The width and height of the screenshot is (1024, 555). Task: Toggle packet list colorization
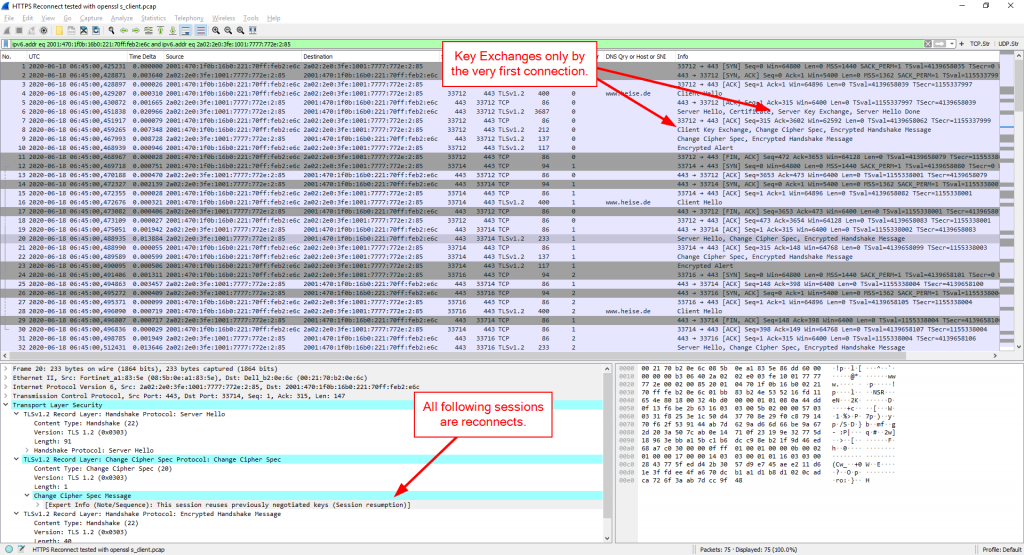[200, 31]
